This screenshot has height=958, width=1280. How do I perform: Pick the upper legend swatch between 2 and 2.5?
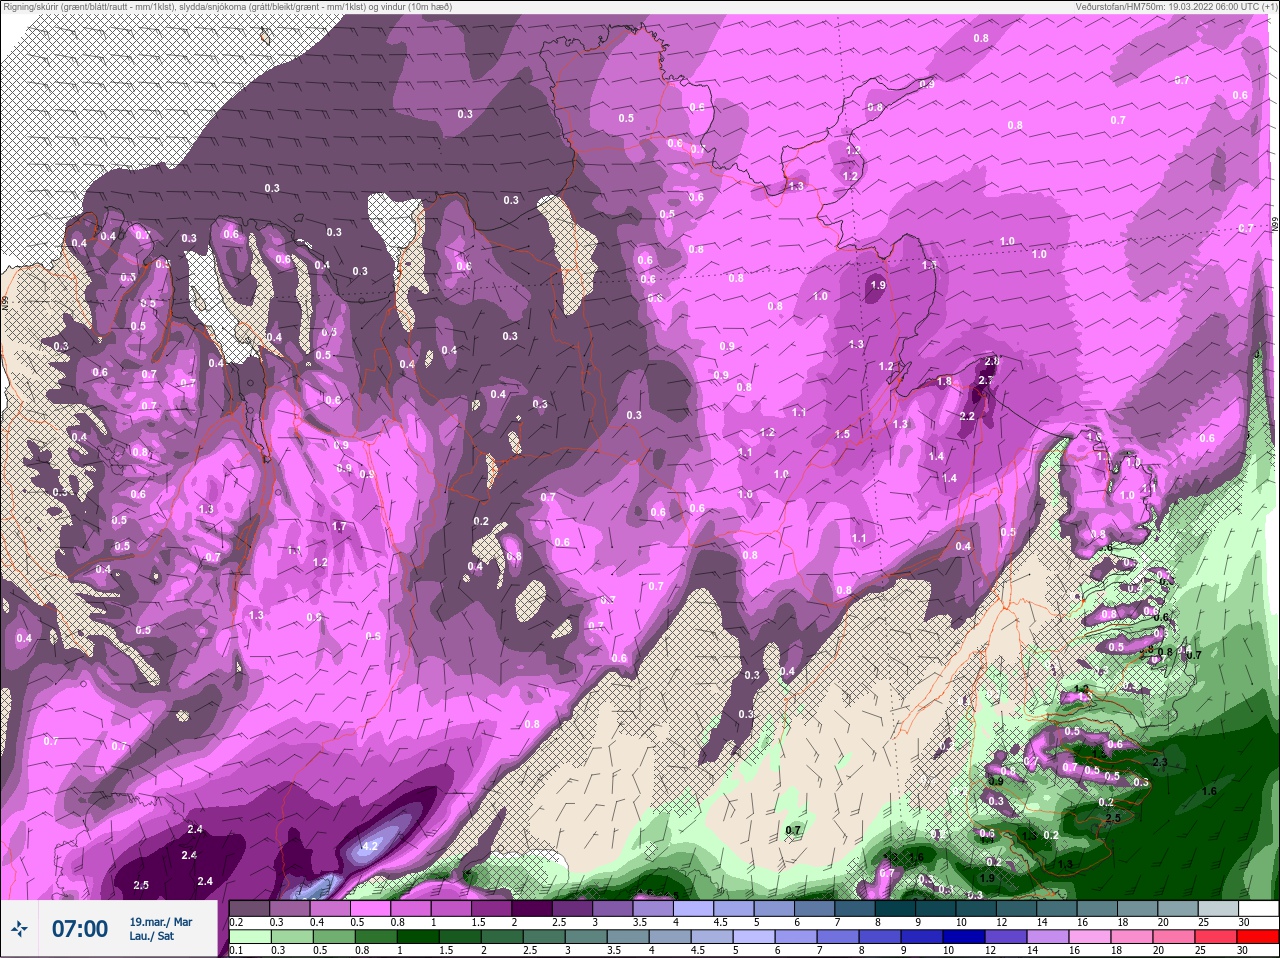coord(532,908)
